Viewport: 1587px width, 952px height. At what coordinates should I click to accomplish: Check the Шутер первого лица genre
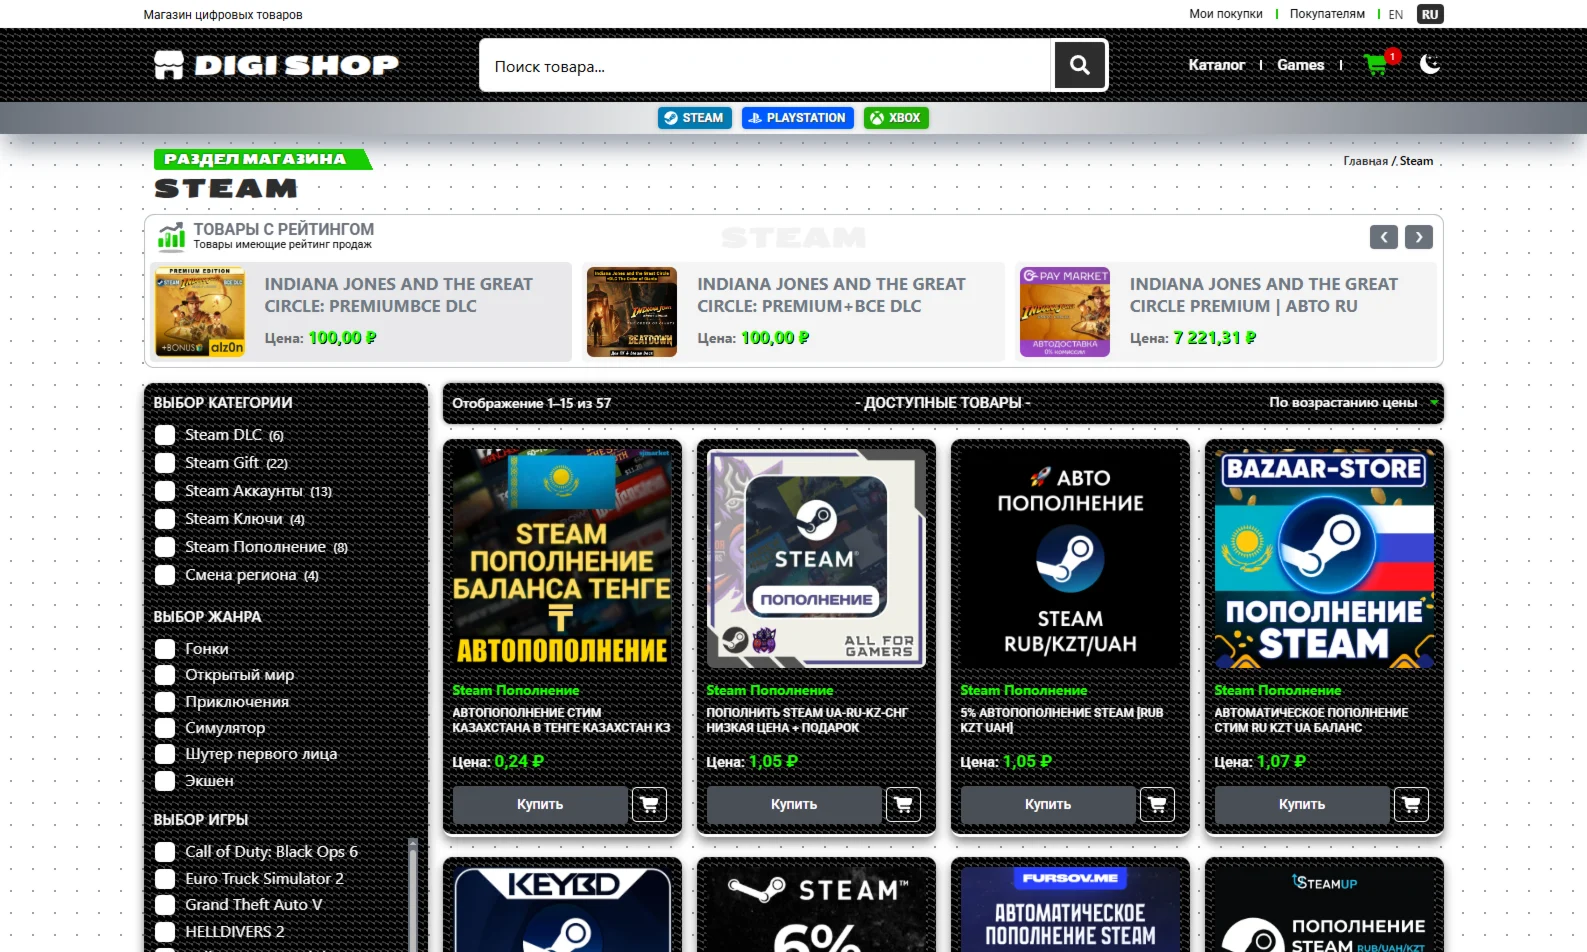(x=165, y=754)
